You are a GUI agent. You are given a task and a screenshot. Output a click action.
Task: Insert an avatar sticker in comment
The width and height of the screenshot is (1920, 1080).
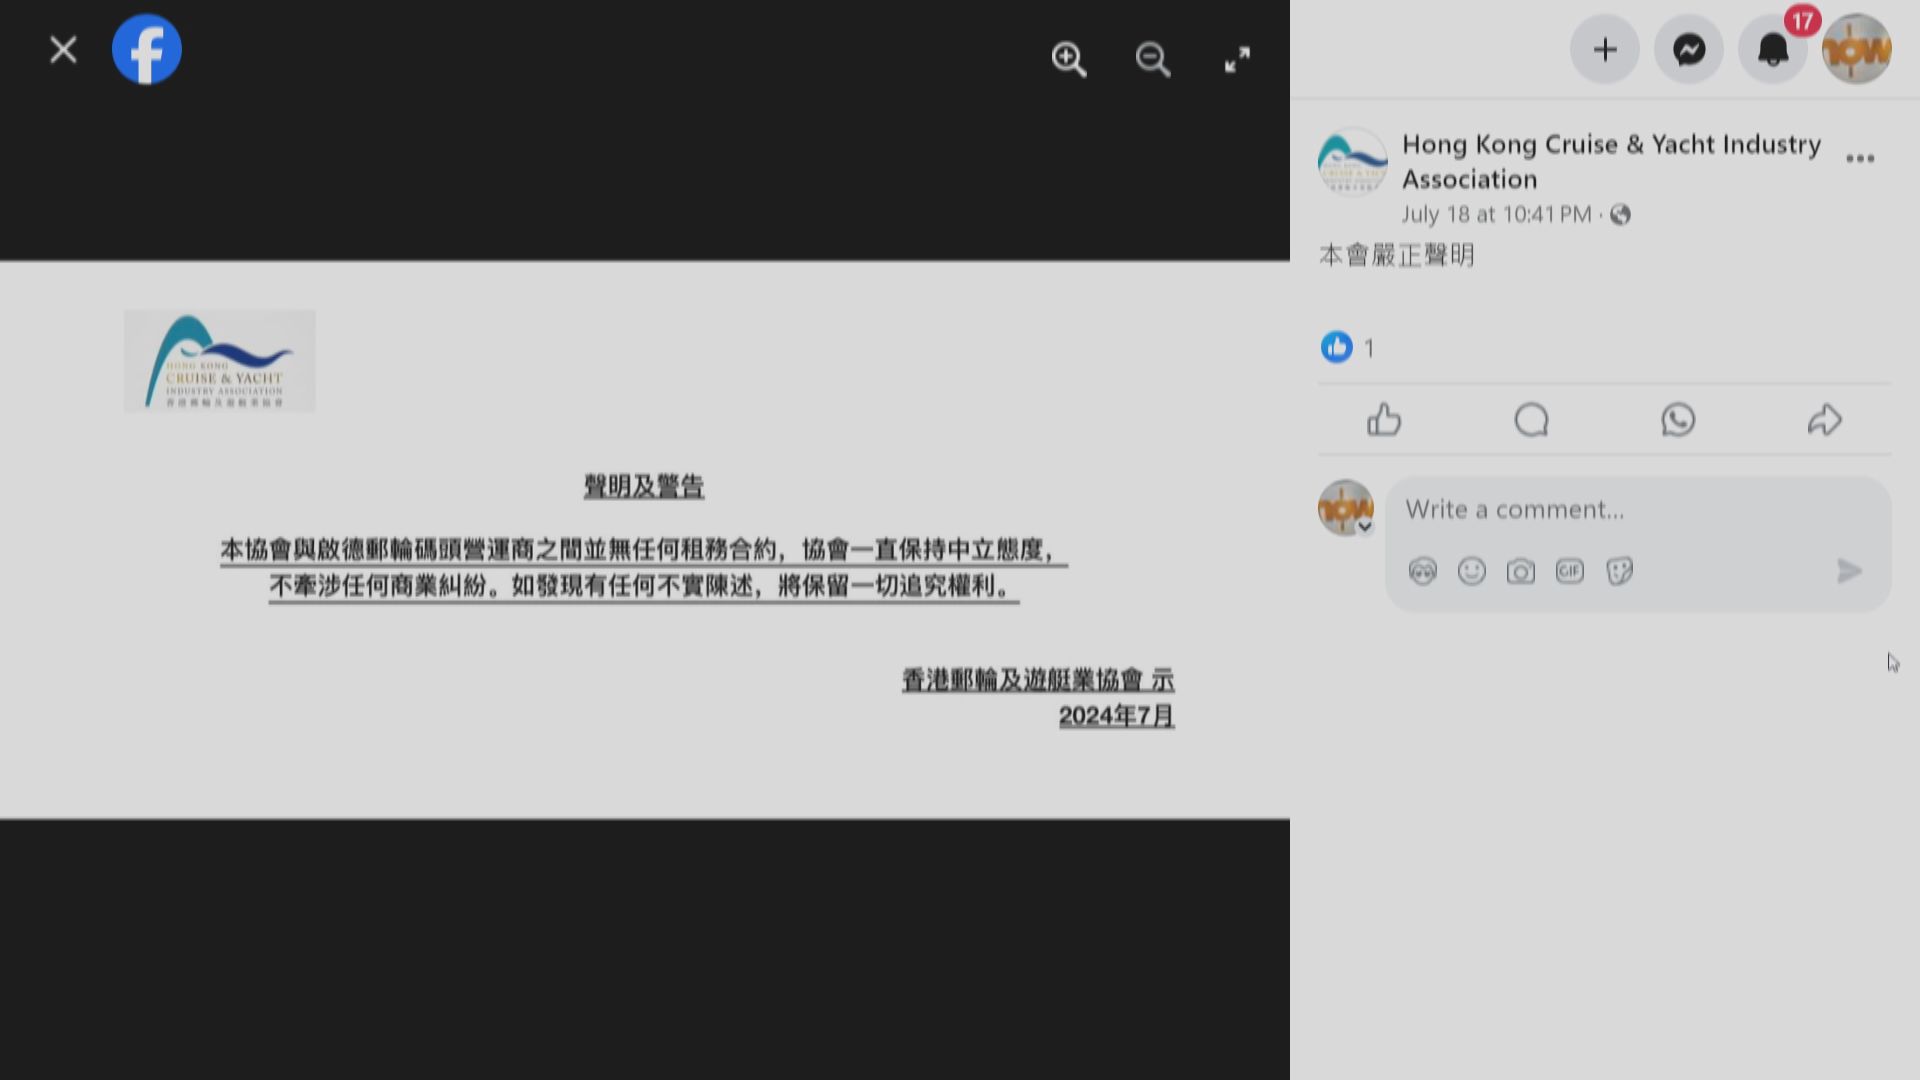click(x=1422, y=571)
